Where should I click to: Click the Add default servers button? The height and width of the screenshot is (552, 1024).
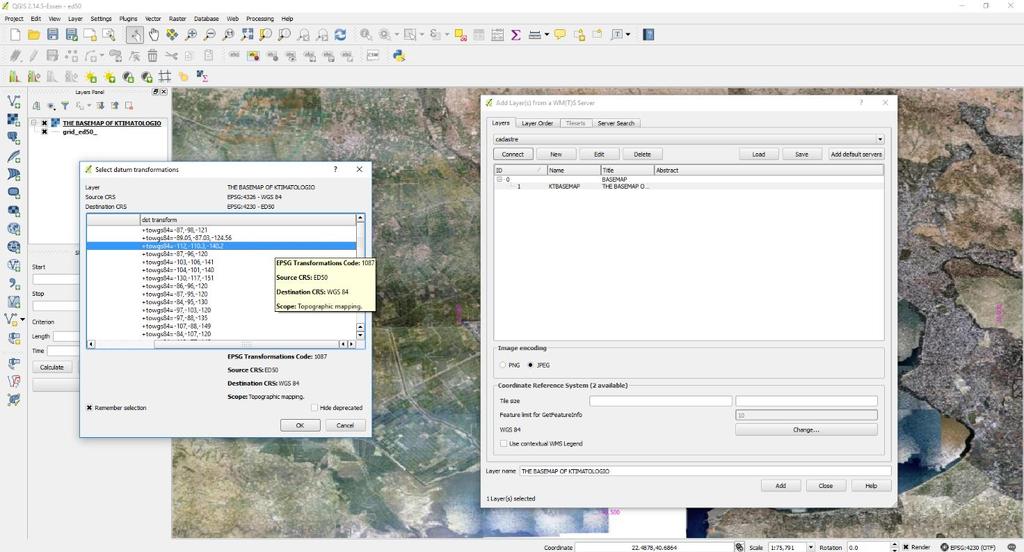click(856, 154)
